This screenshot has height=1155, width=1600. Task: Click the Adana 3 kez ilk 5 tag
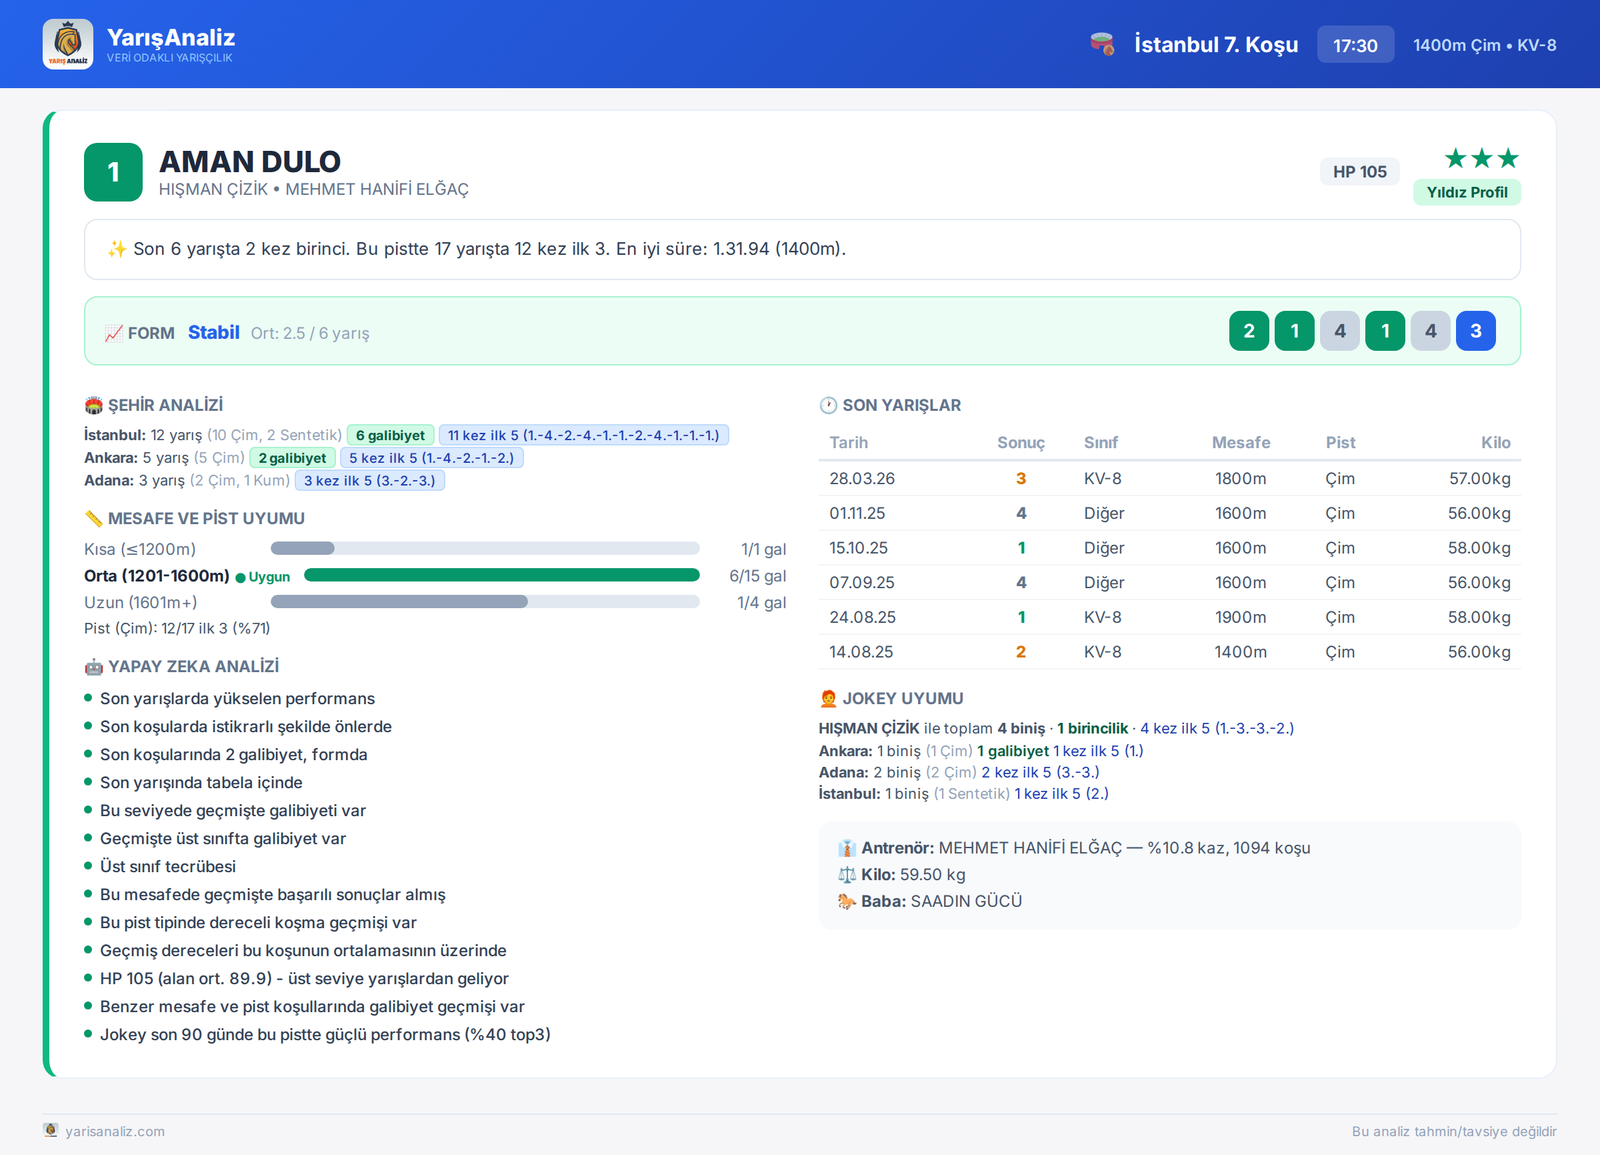(x=370, y=481)
